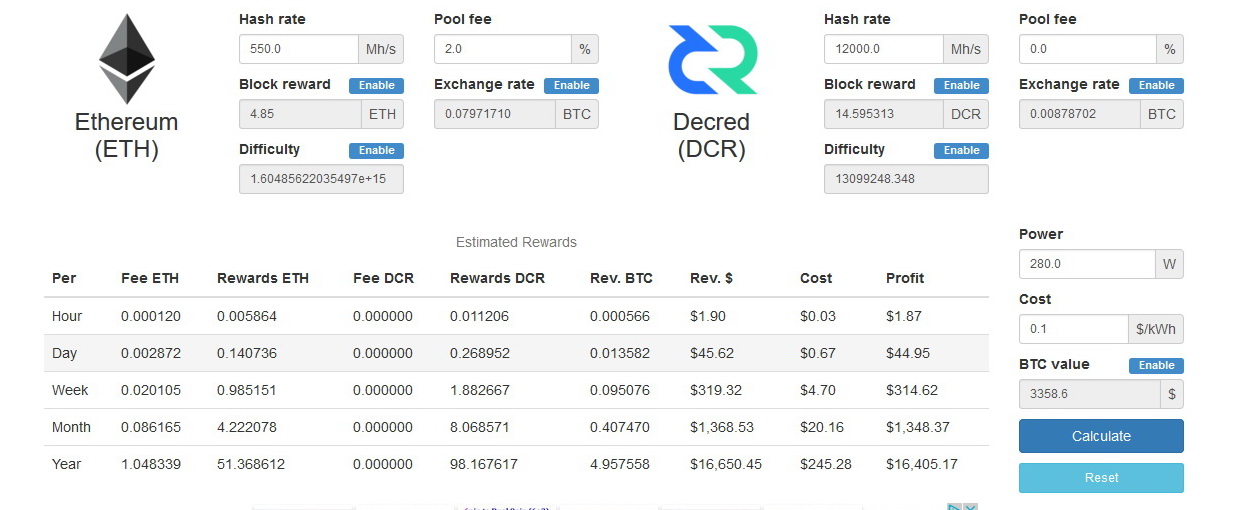This screenshot has height=510, width=1253.
Task: Click the Rev. $ column header
Action: tap(711, 278)
